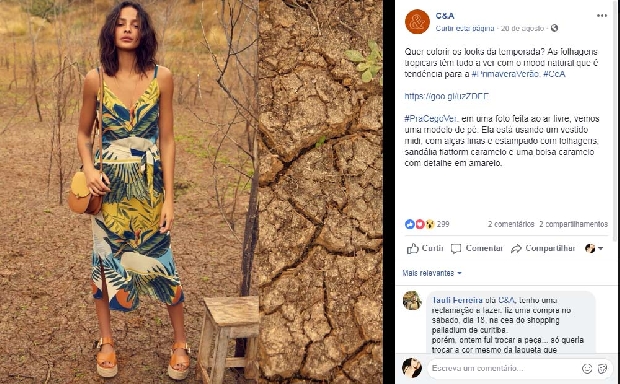Image resolution: width=620 pixels, height=384 pixels.
Task: Click the thumbs-up Curtir icon
Action: click(412, 248)
